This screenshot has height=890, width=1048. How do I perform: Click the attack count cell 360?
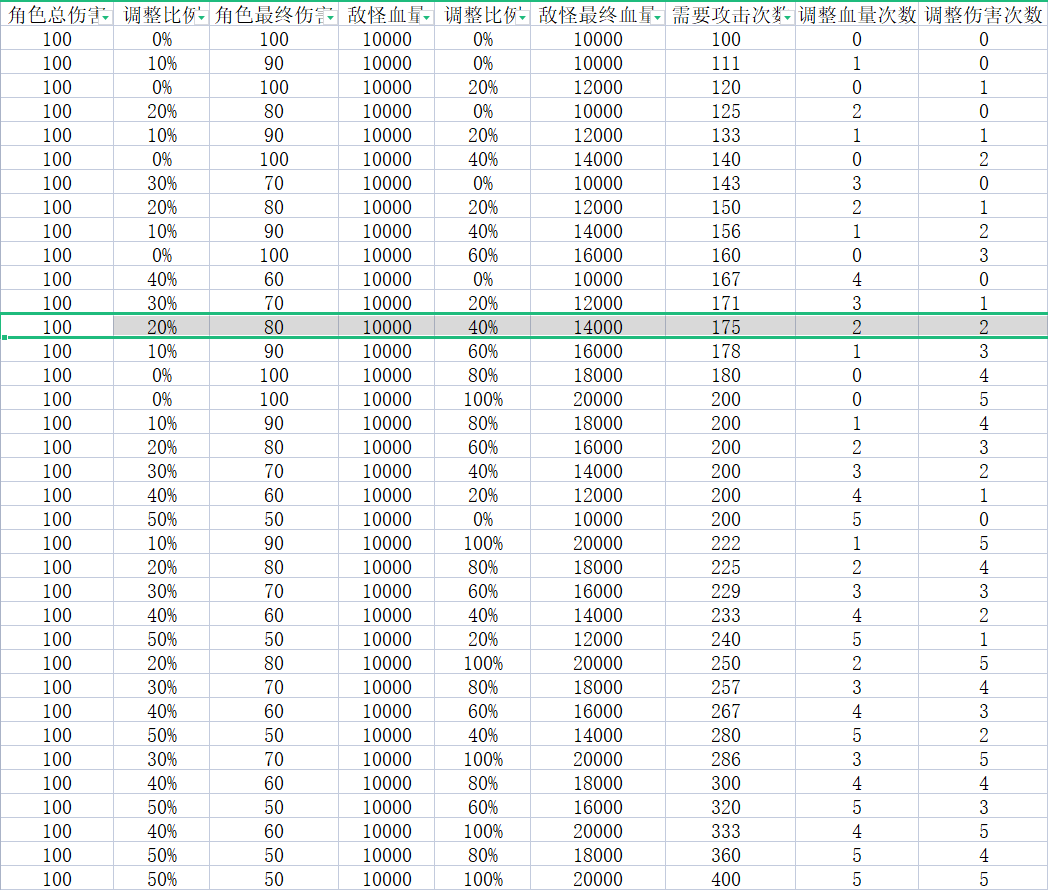725,855
